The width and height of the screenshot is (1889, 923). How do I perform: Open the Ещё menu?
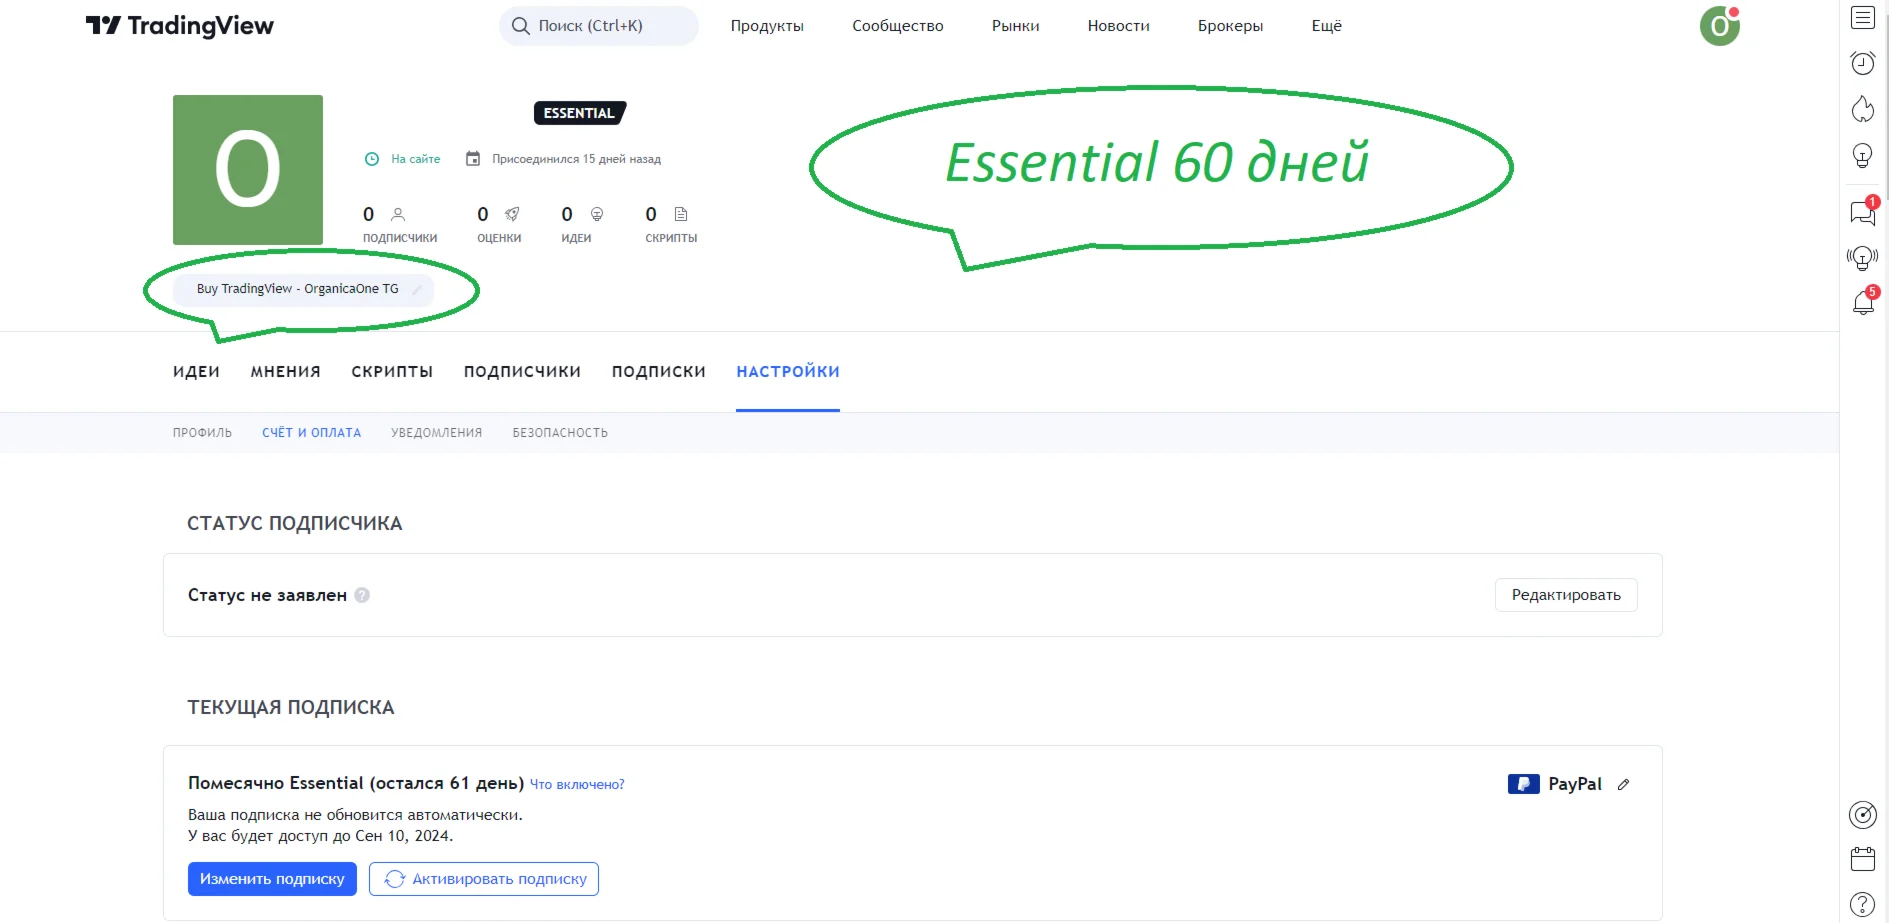click(1326, 26)
